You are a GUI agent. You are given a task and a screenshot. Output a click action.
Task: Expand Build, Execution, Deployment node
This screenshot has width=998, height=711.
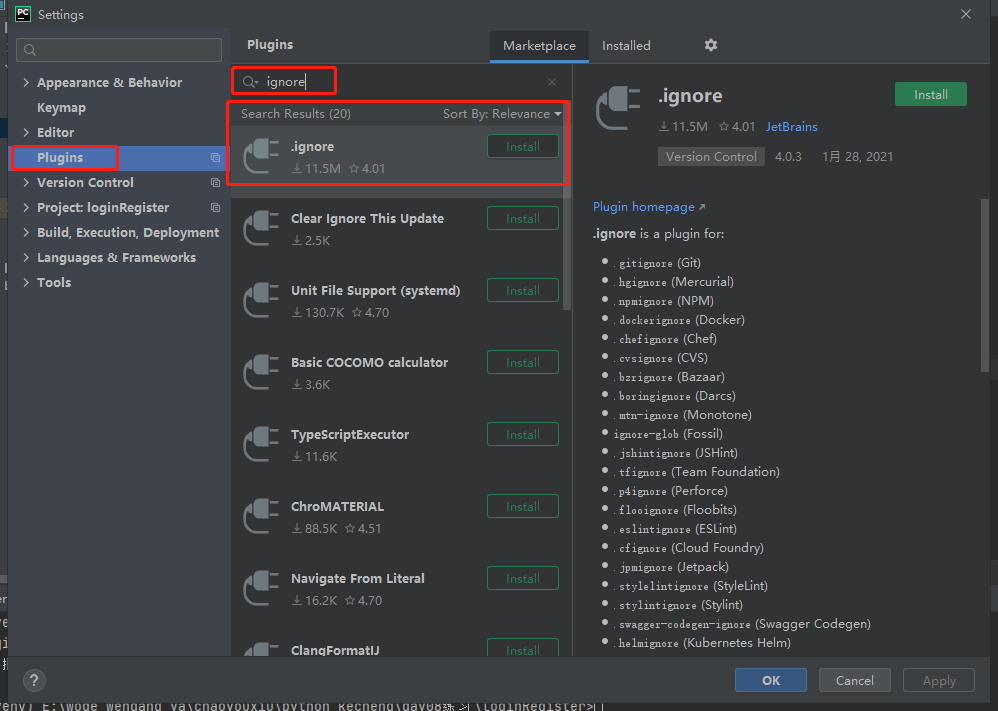click(26, 232)
